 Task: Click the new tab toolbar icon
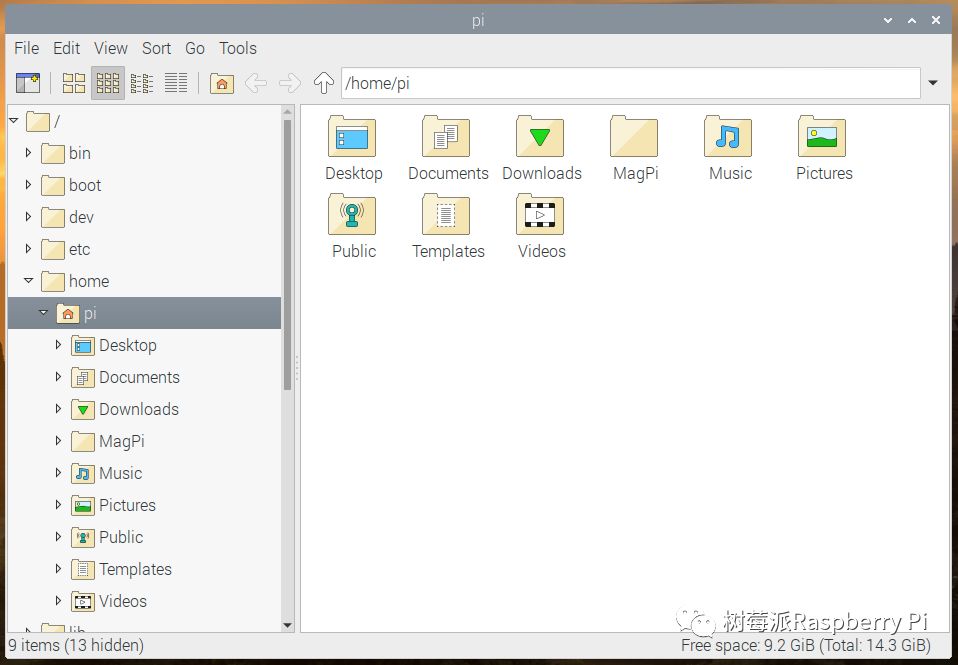pos(27,83)
